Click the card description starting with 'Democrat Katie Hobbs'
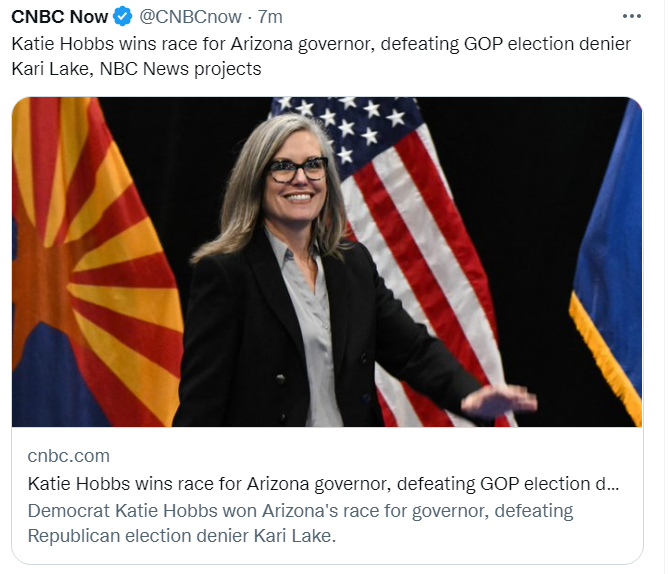The width and height of the screenshot is (669, 574). (300, 510)
